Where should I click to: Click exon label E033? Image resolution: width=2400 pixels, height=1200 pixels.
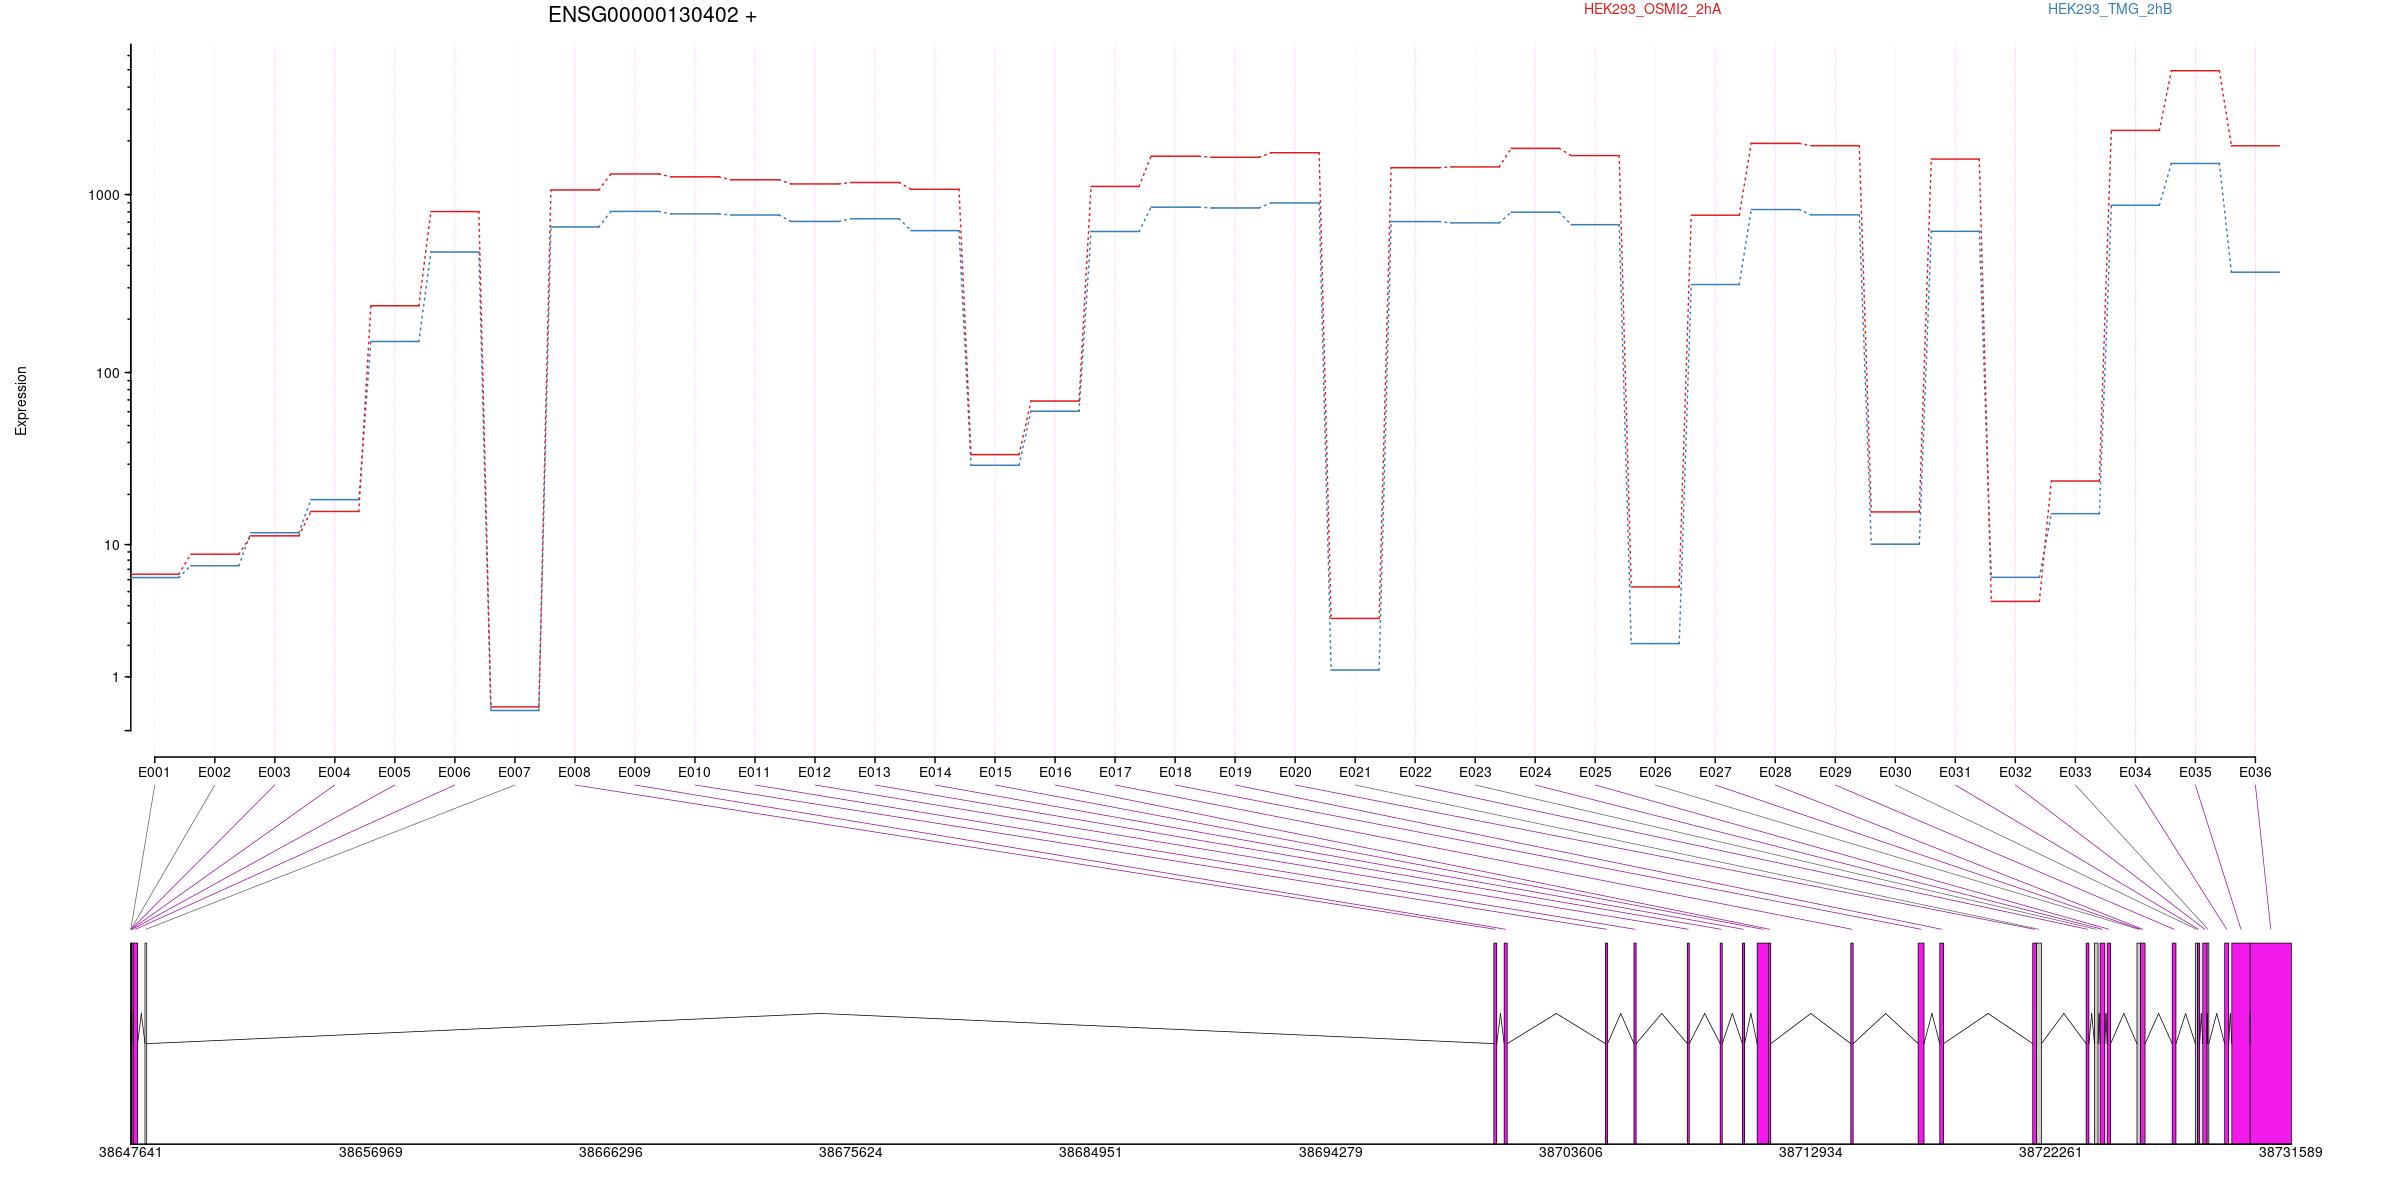click(x=2075, y=772)
